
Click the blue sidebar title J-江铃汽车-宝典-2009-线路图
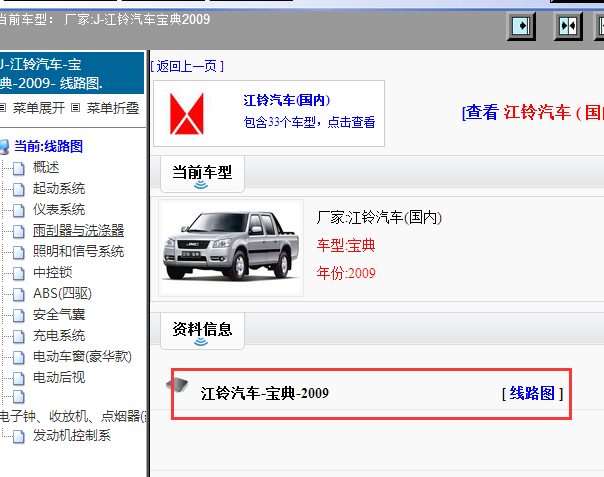(72, 73)
